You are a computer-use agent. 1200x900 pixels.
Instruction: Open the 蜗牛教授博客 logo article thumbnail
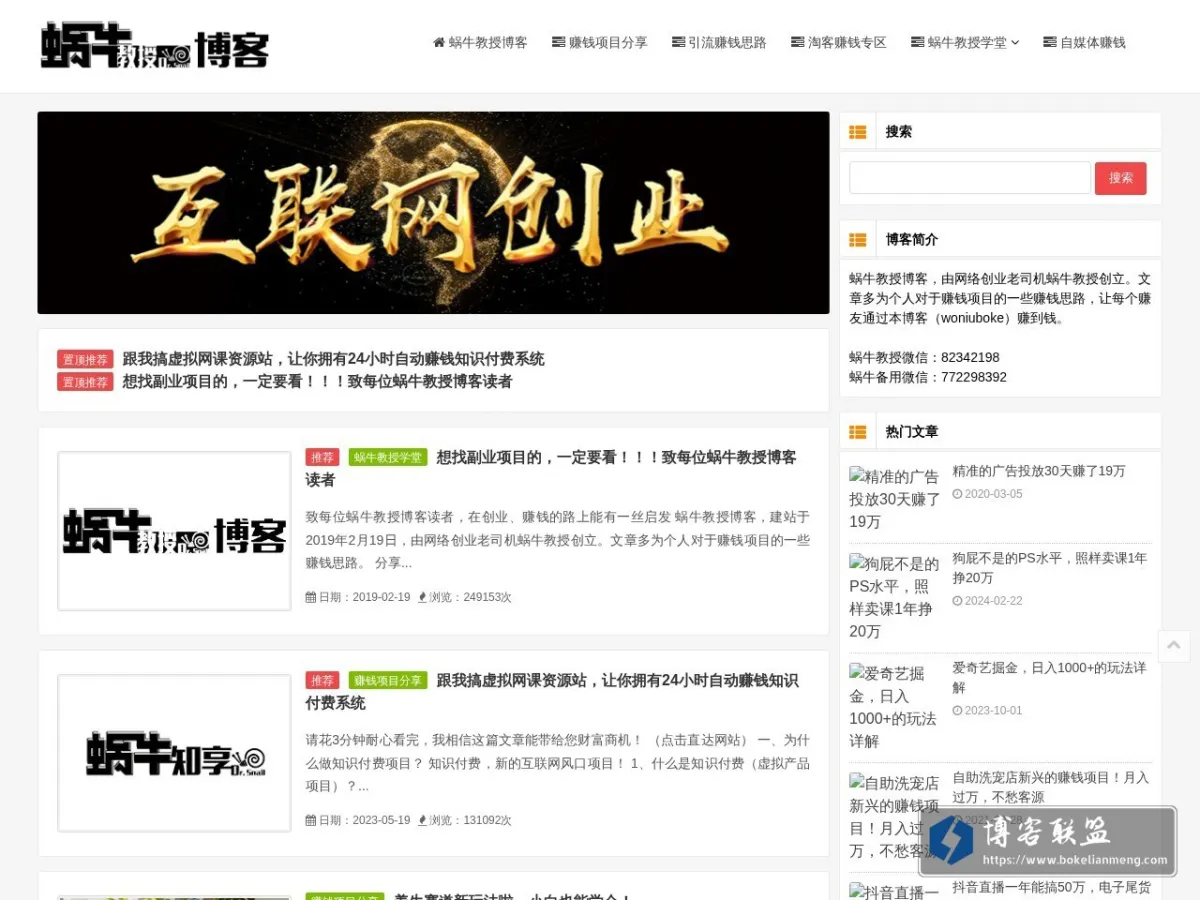pyautogui.click(x=174, y=531)
